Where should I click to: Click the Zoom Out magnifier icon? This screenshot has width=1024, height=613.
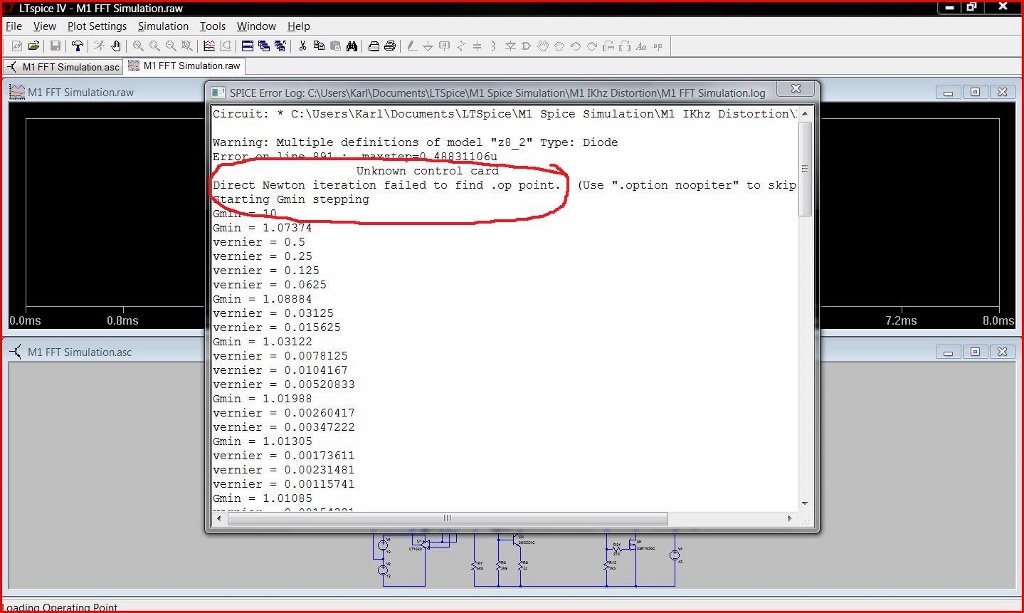171,46
